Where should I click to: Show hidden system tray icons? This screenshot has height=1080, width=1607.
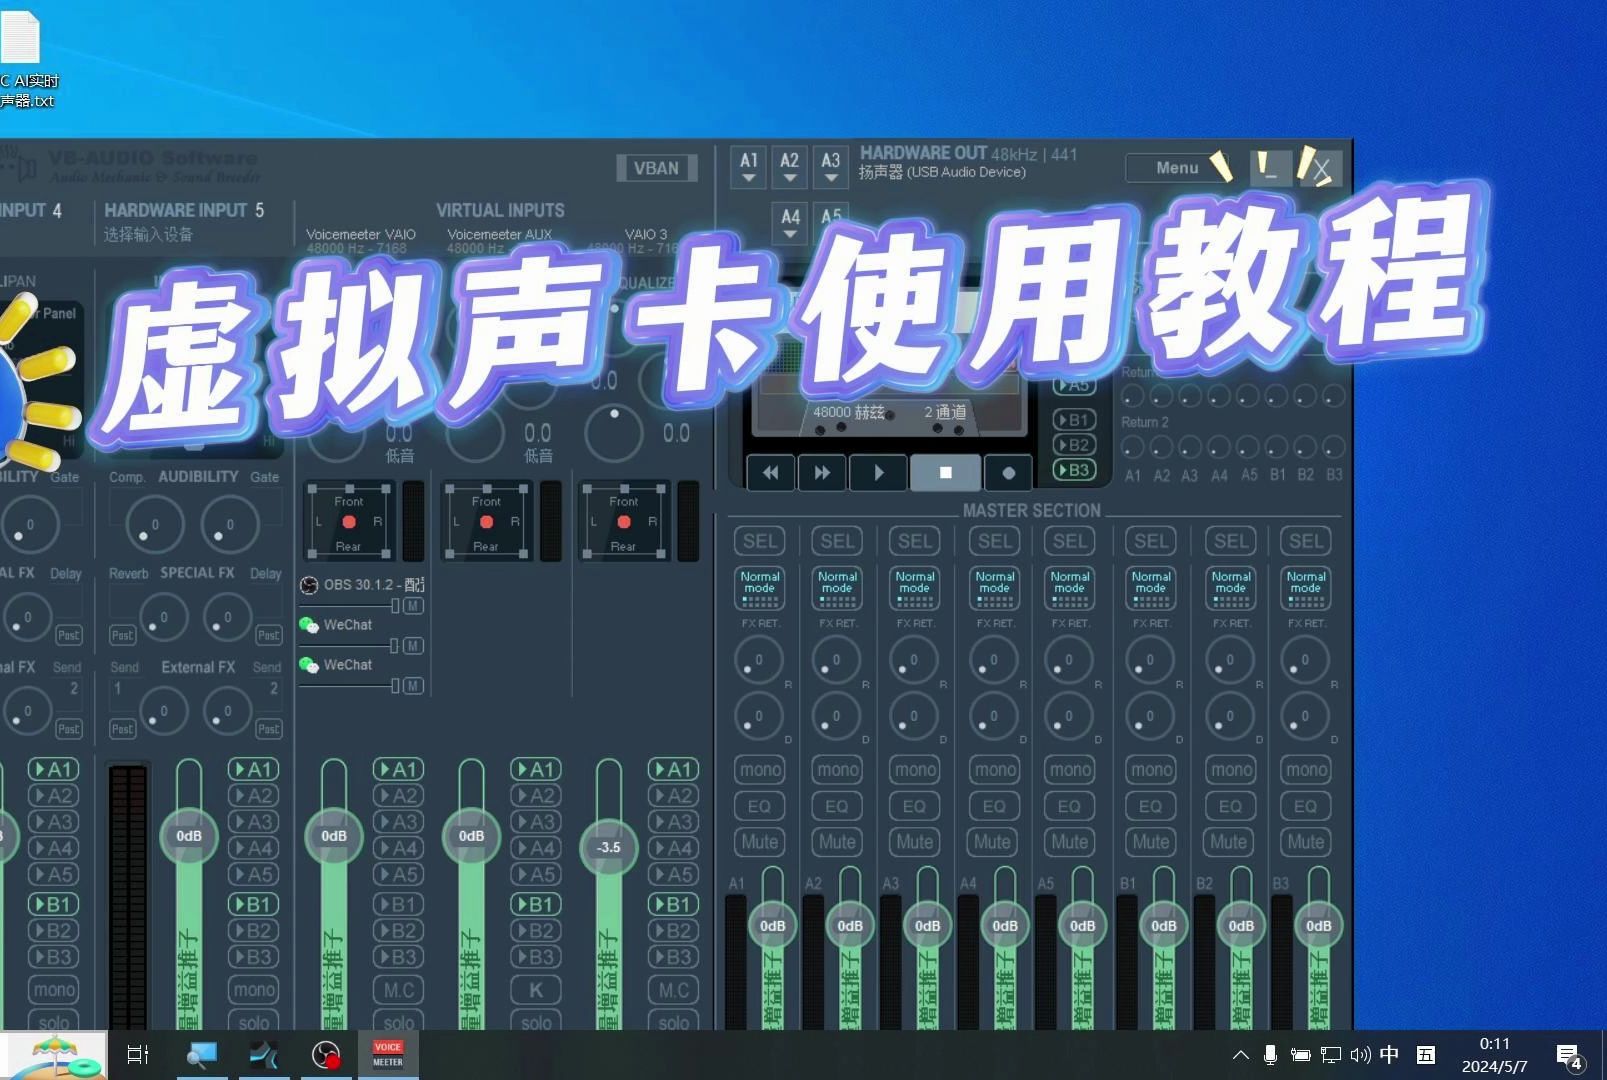coord(1241,1055)
